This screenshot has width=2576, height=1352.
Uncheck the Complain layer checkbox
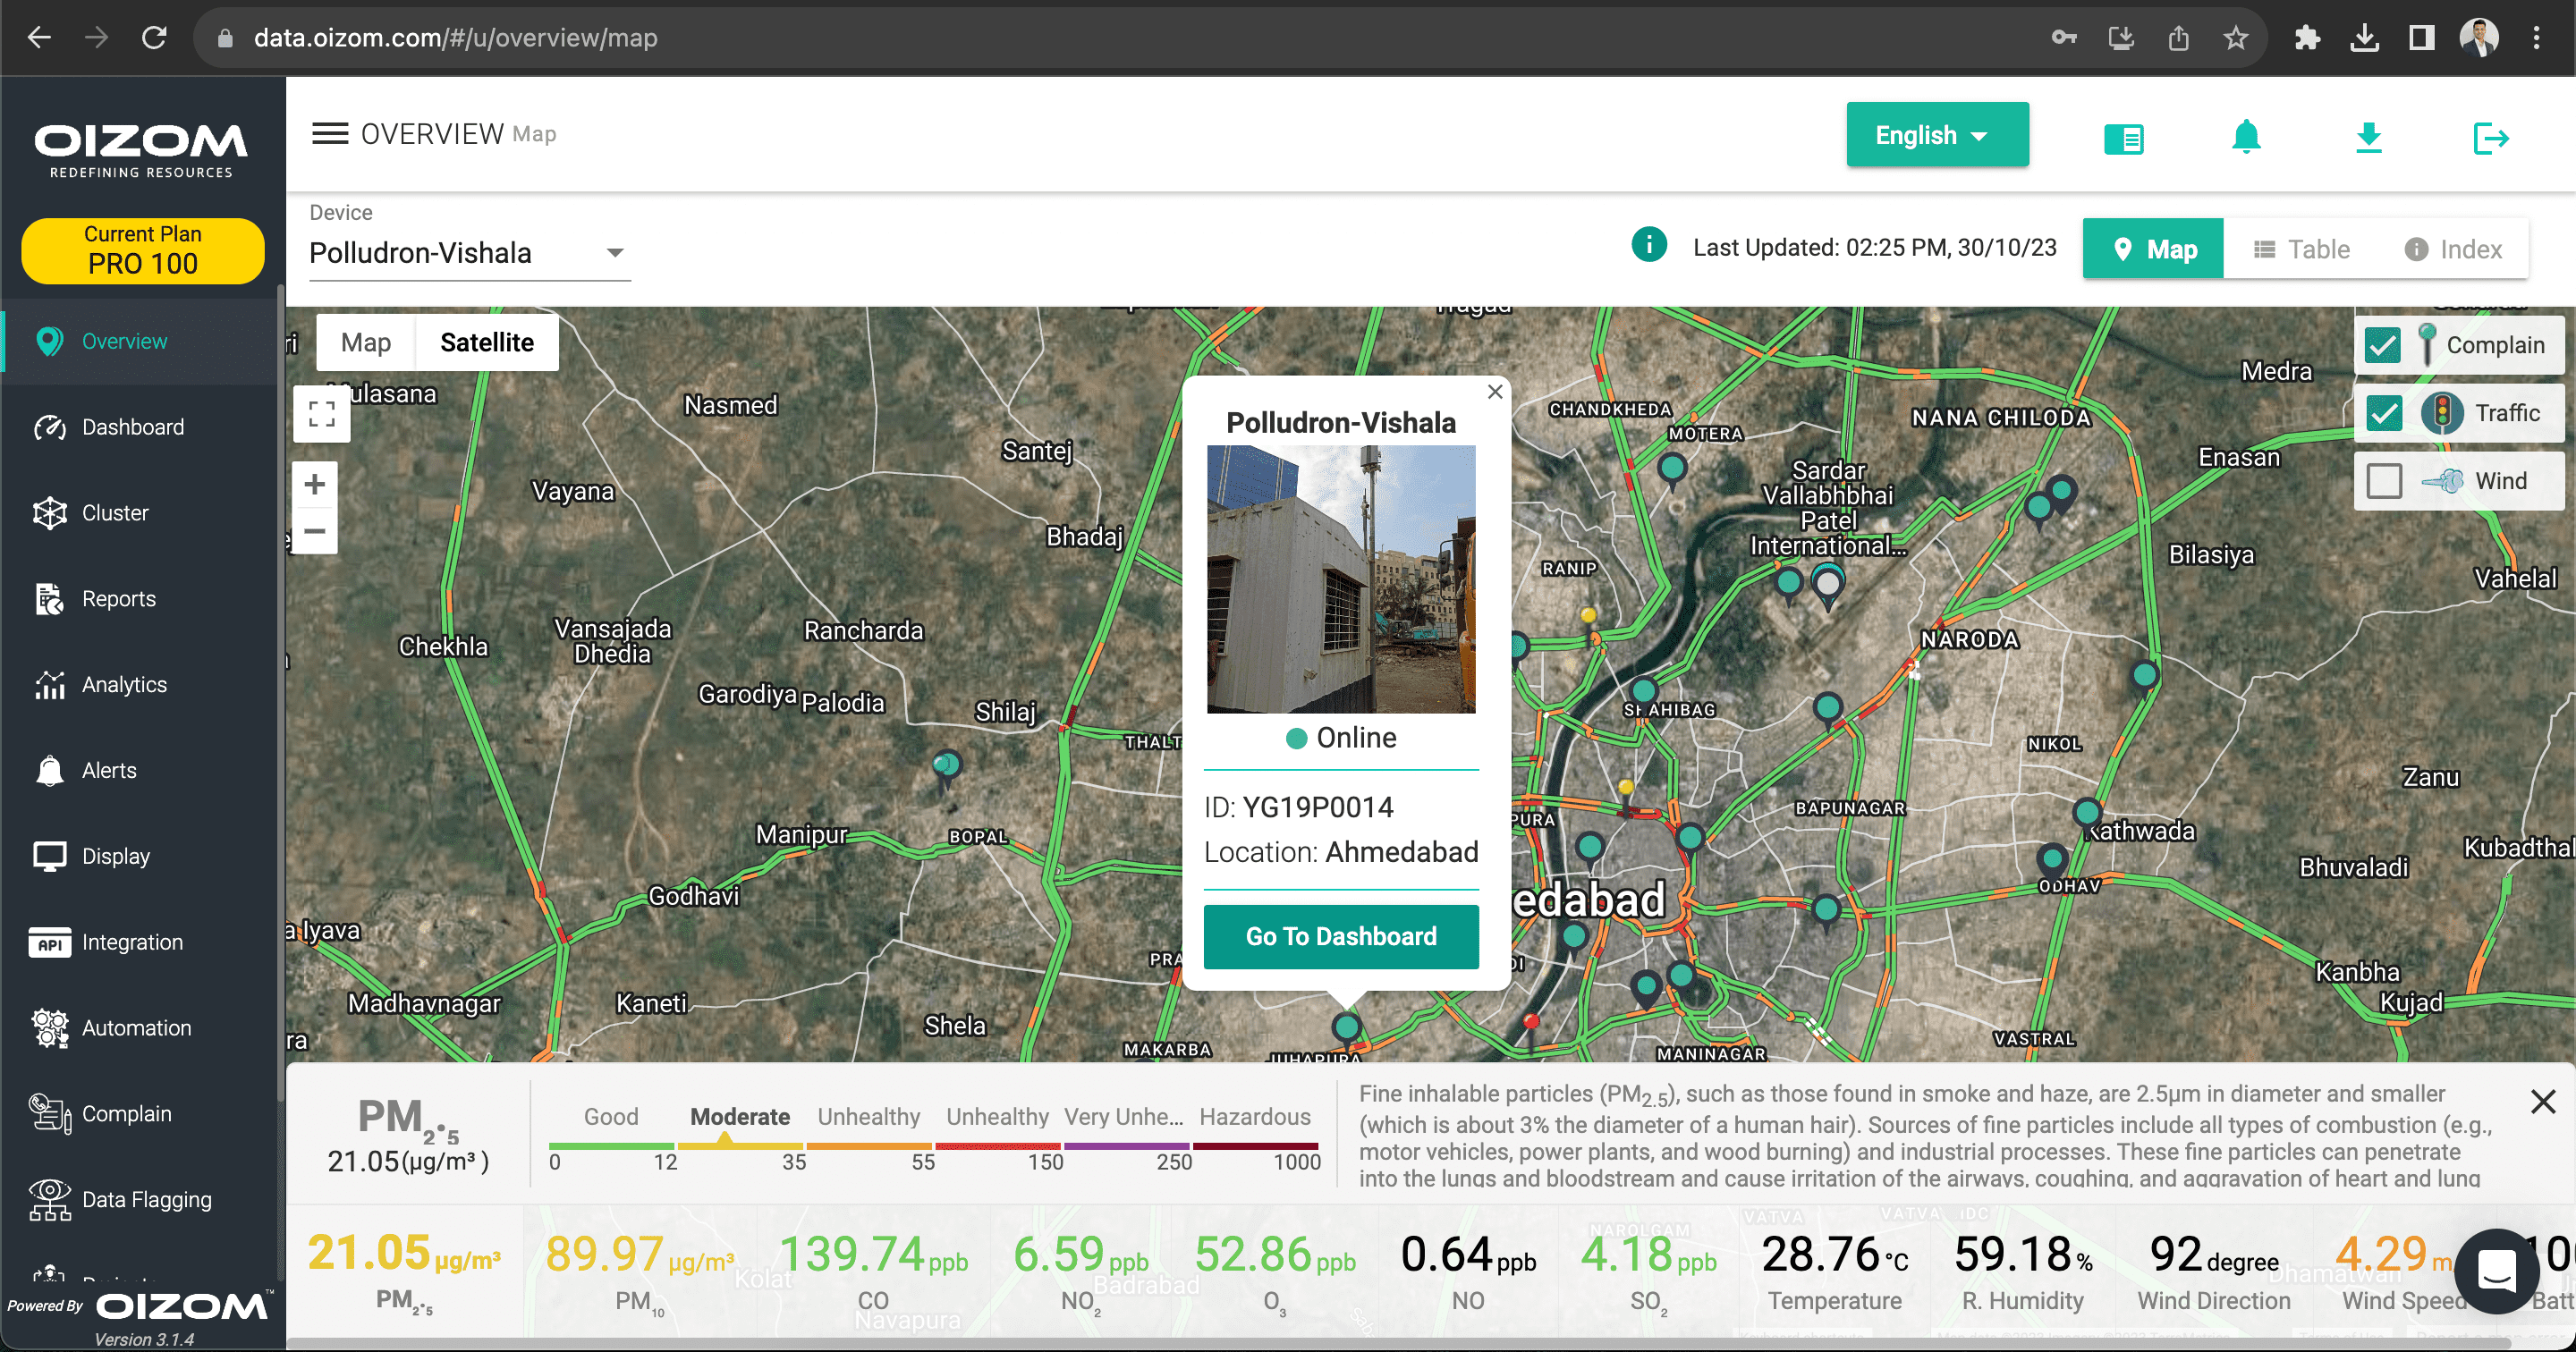(x=2383, y=346)
